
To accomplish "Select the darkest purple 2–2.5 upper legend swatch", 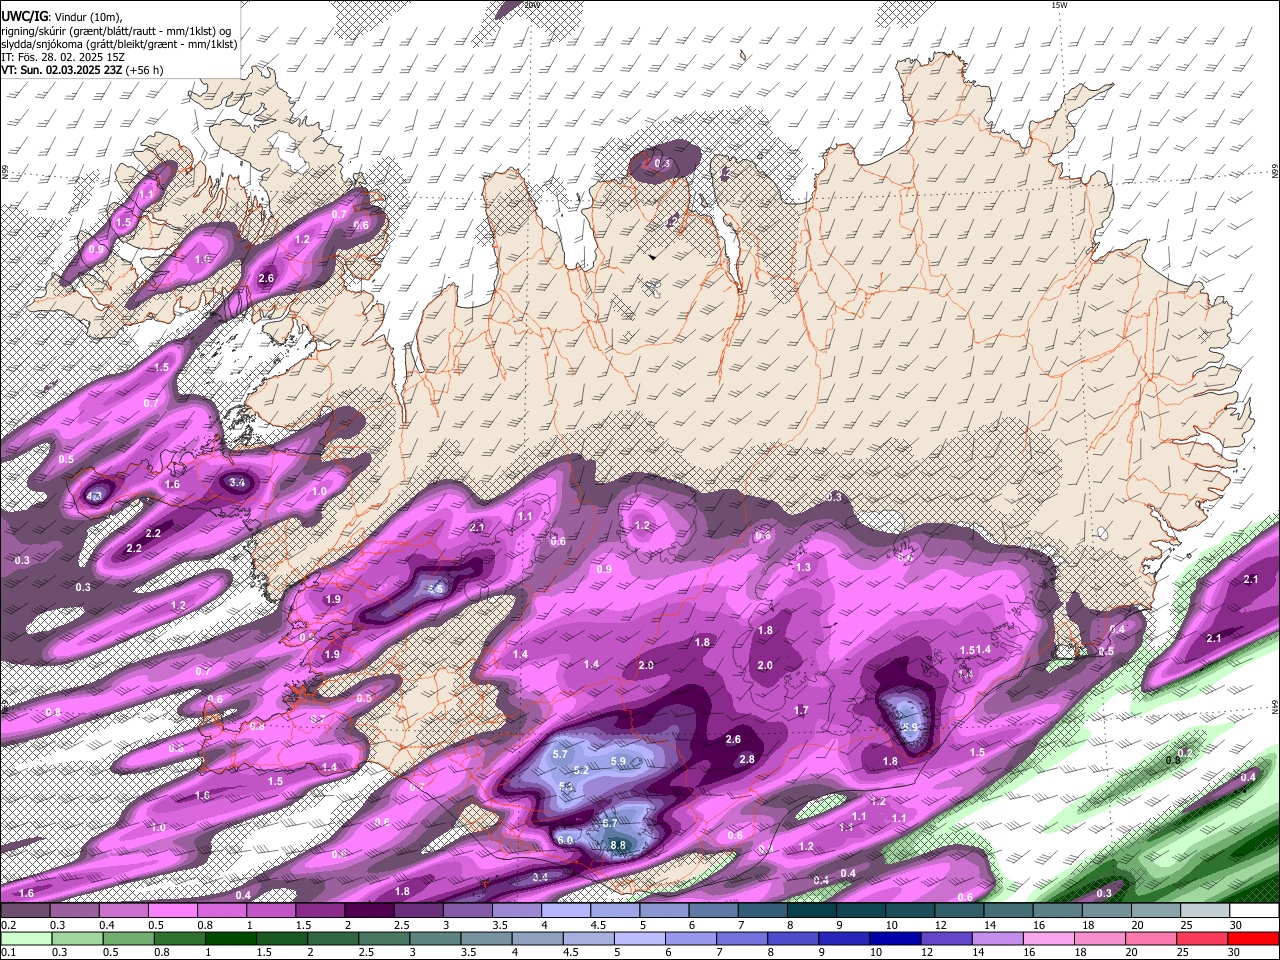I will click(x=368, y=911).
